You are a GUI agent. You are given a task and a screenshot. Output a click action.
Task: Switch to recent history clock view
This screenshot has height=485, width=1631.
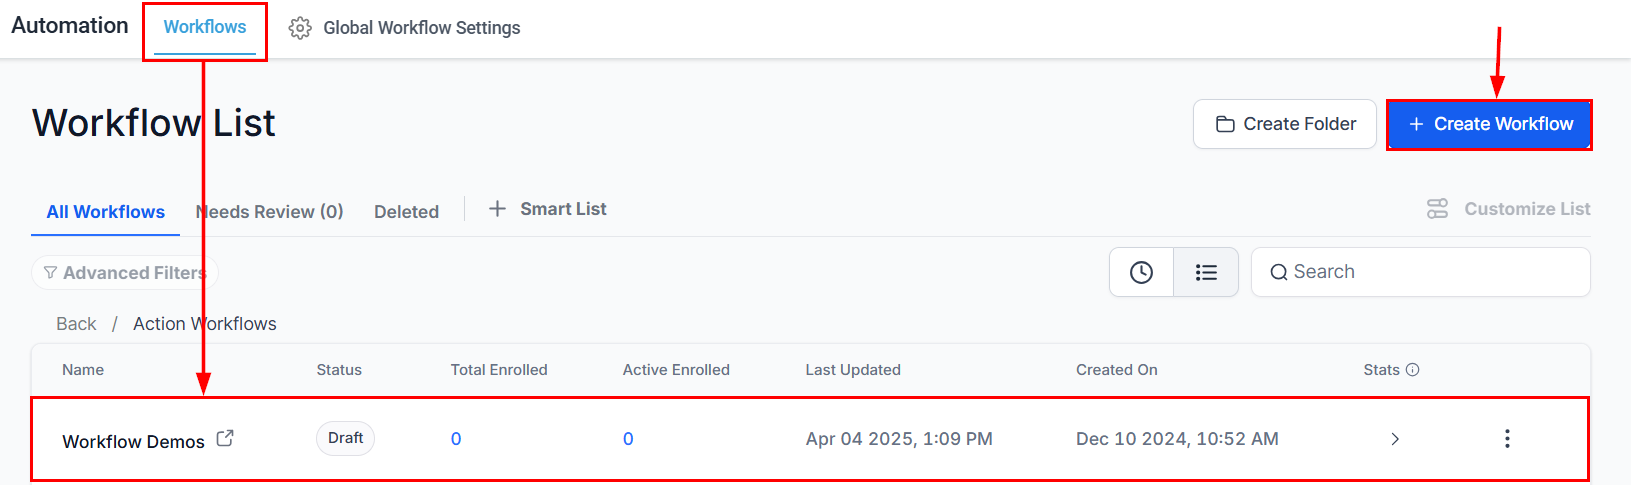point(1141,272)
